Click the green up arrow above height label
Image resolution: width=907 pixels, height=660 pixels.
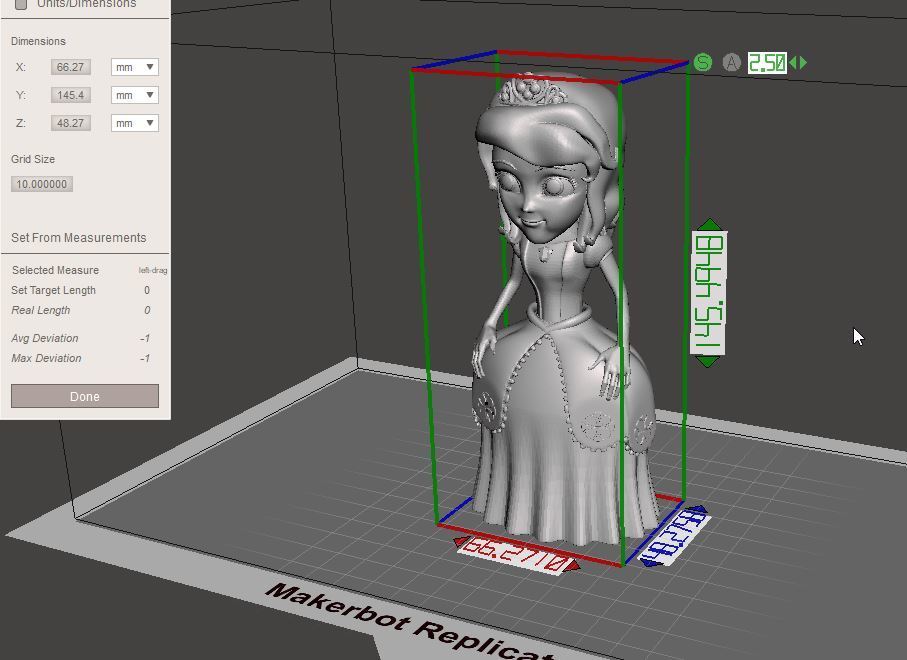(709, 225)
